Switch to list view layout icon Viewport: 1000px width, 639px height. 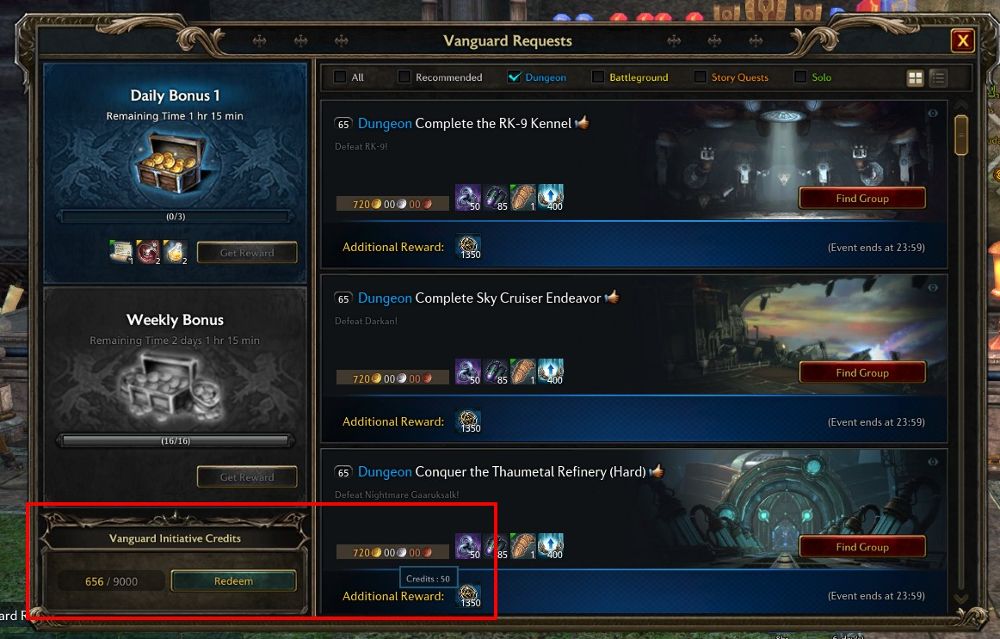pos(938,78)
